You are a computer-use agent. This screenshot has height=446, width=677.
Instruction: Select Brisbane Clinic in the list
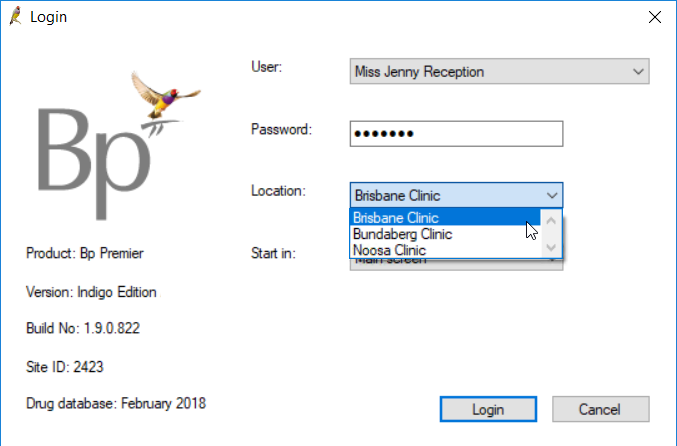[x=445, y=218]
